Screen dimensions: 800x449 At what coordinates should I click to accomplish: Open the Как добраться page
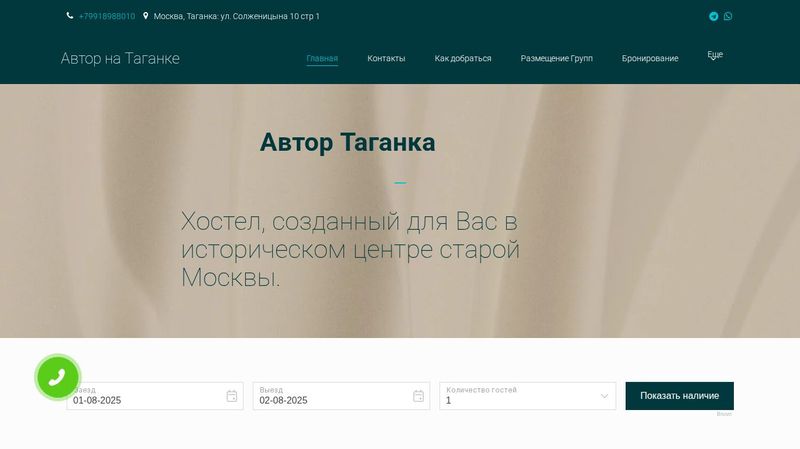click(463, 58)
